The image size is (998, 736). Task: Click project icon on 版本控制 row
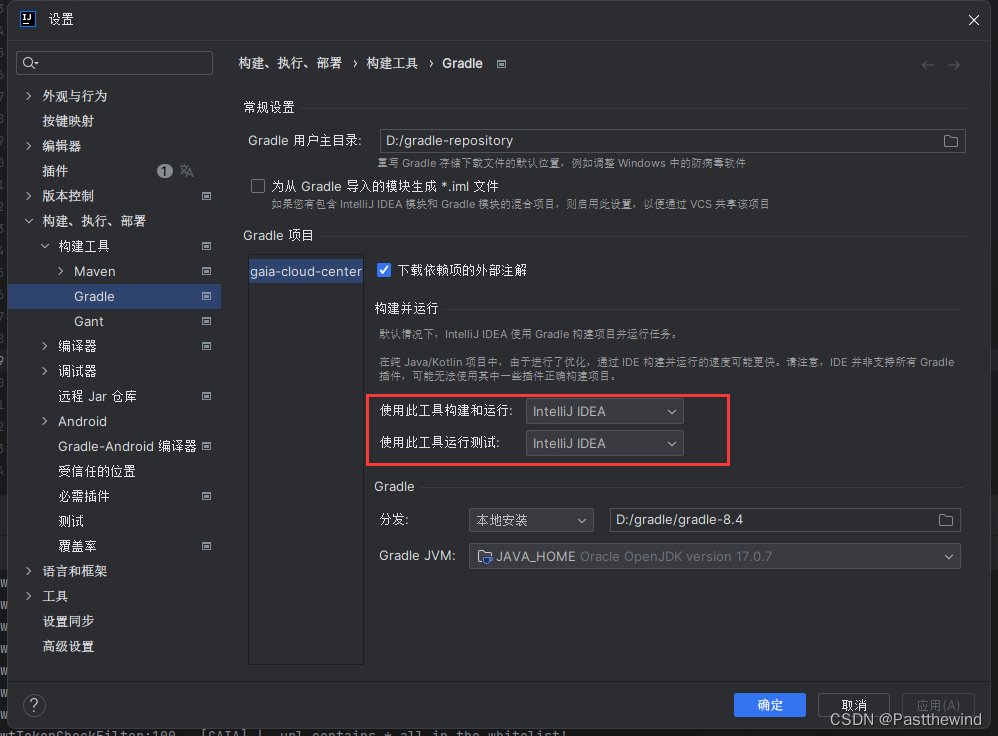[206, 196]
